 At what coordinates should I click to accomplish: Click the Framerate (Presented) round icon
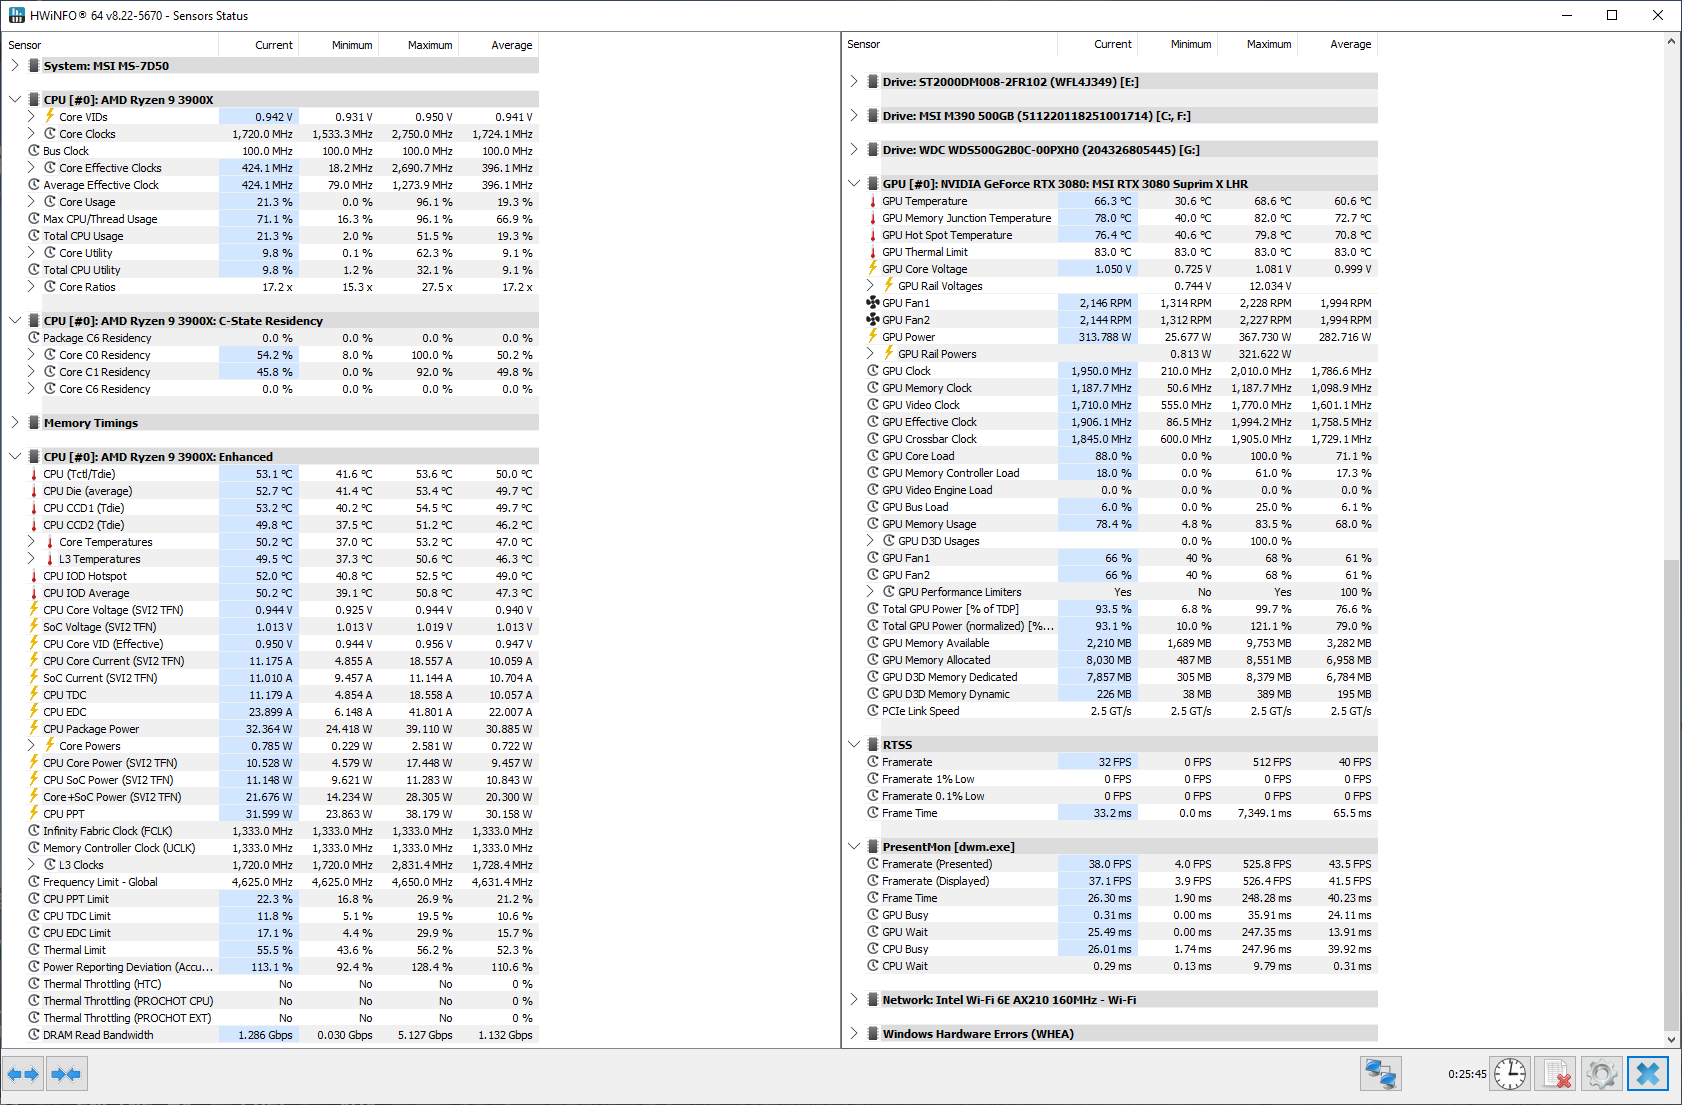873,864
